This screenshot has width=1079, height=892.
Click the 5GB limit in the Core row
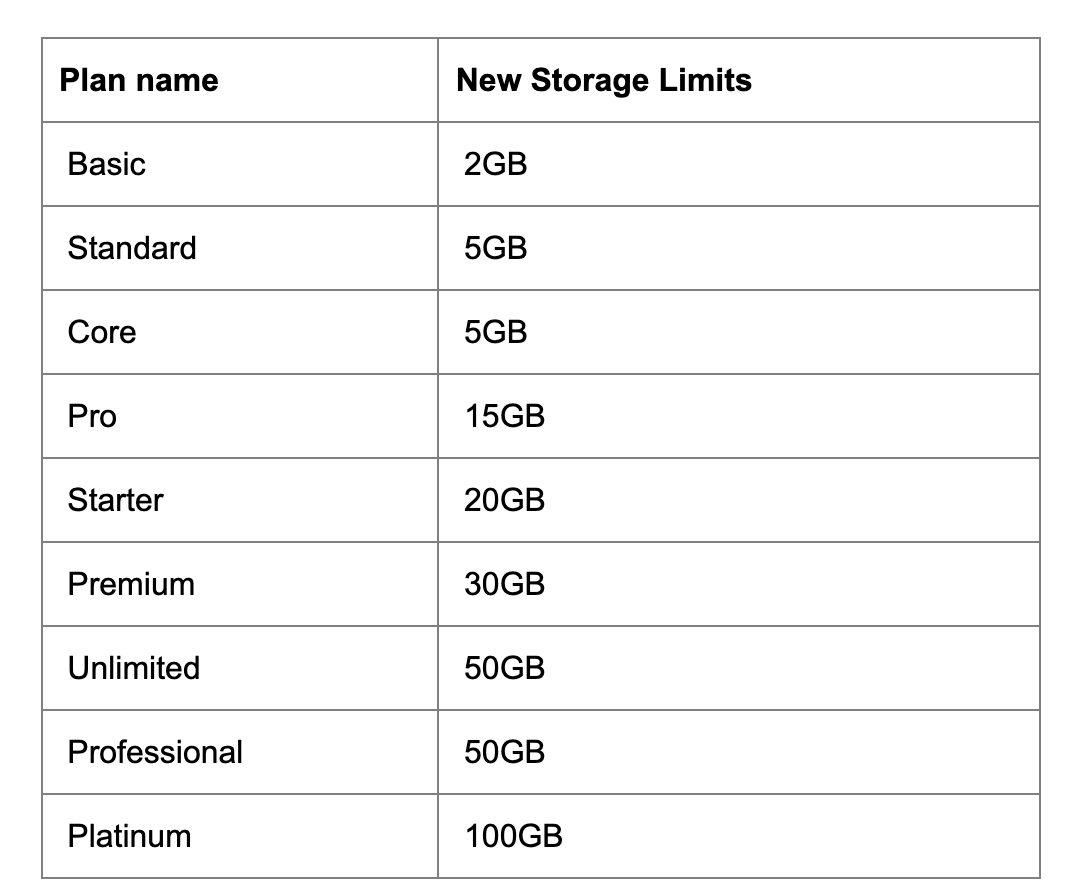pos(495,332)
